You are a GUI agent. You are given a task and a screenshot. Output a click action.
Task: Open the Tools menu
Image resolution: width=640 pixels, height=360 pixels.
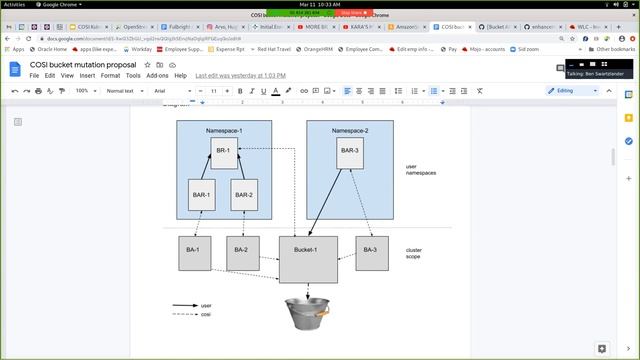tap(133, 76)
